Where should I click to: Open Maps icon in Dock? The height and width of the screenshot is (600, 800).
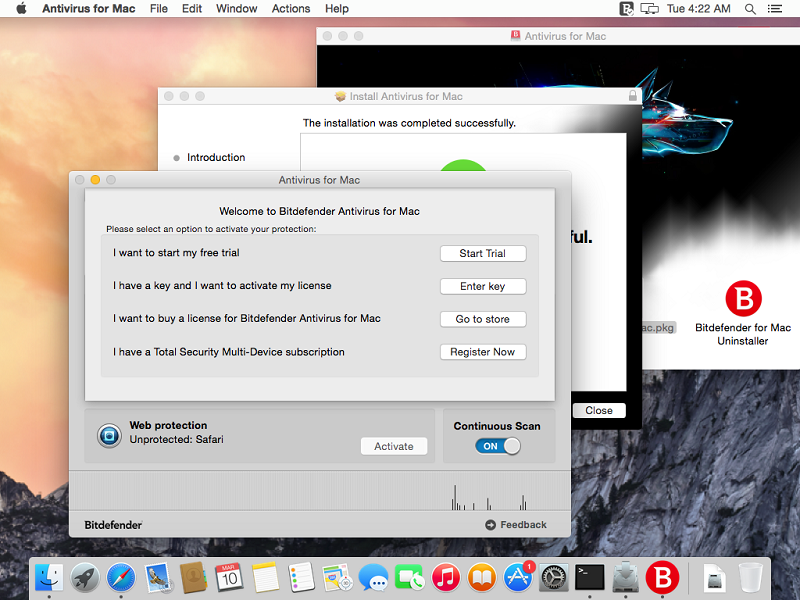[x=337, y=578]
